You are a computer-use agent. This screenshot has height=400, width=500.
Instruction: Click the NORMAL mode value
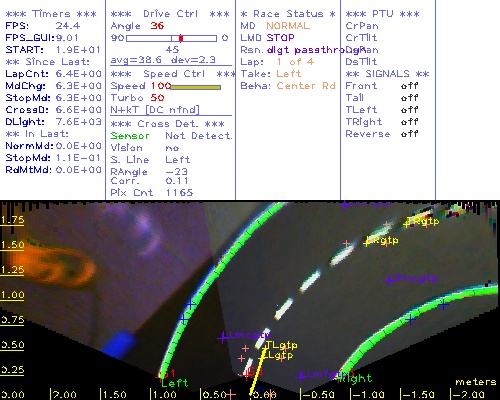288,26
